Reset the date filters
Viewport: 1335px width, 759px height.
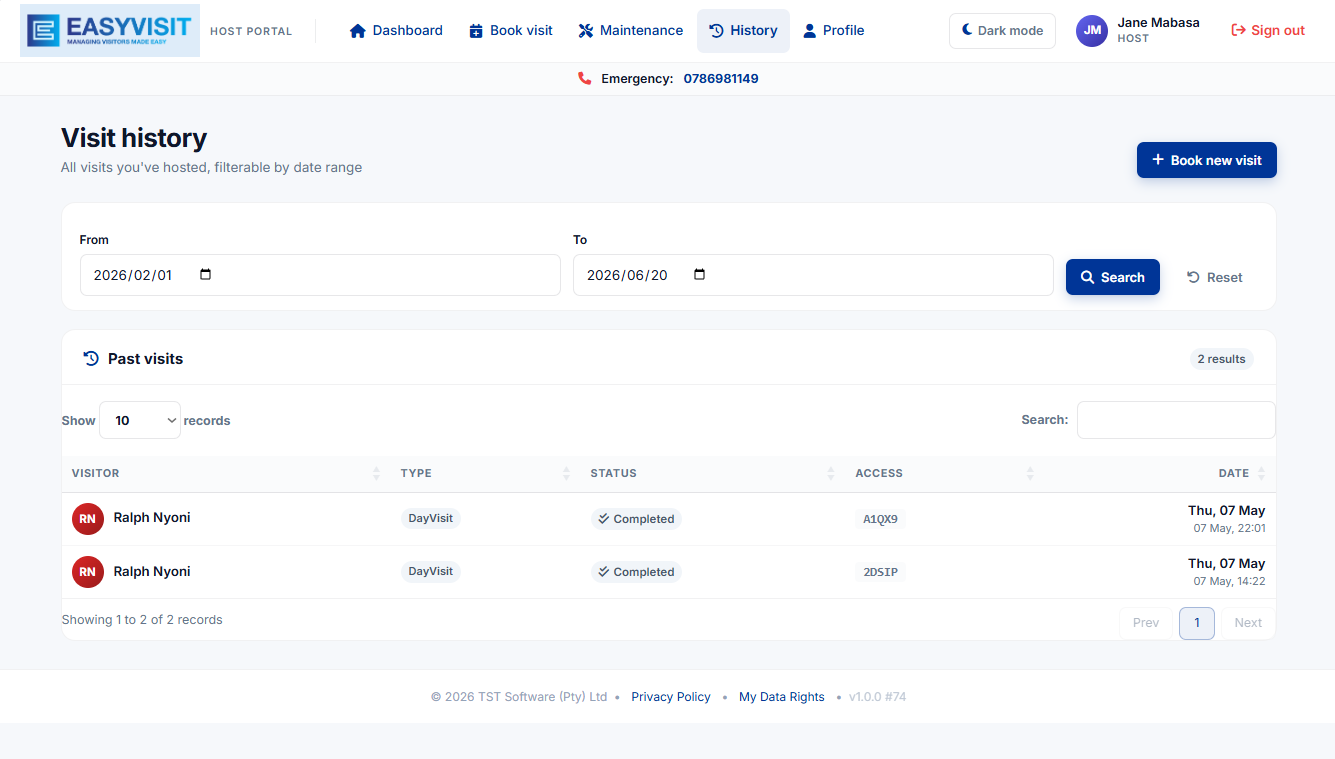[x=1215, y=277]
